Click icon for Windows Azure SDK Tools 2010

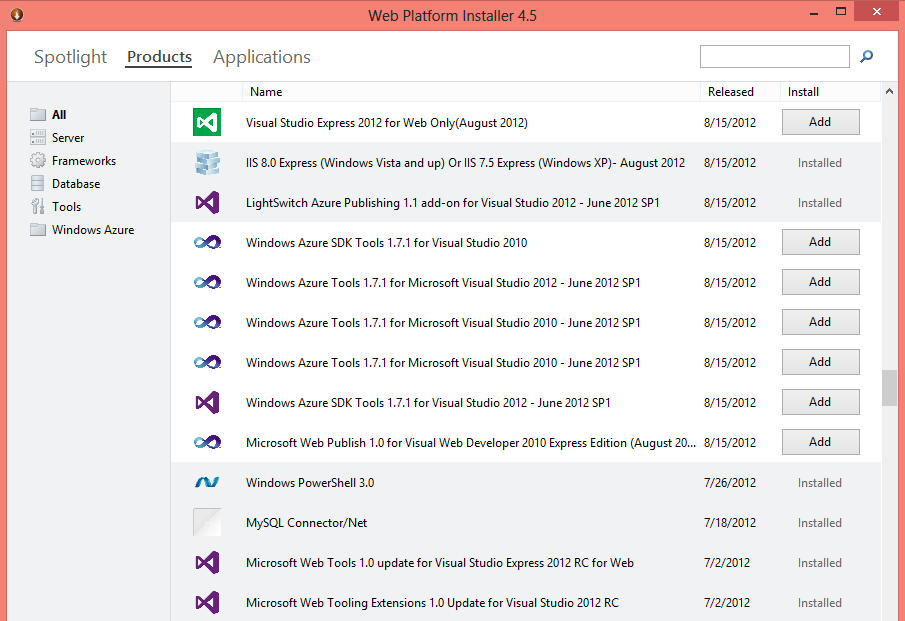[207, 242]
